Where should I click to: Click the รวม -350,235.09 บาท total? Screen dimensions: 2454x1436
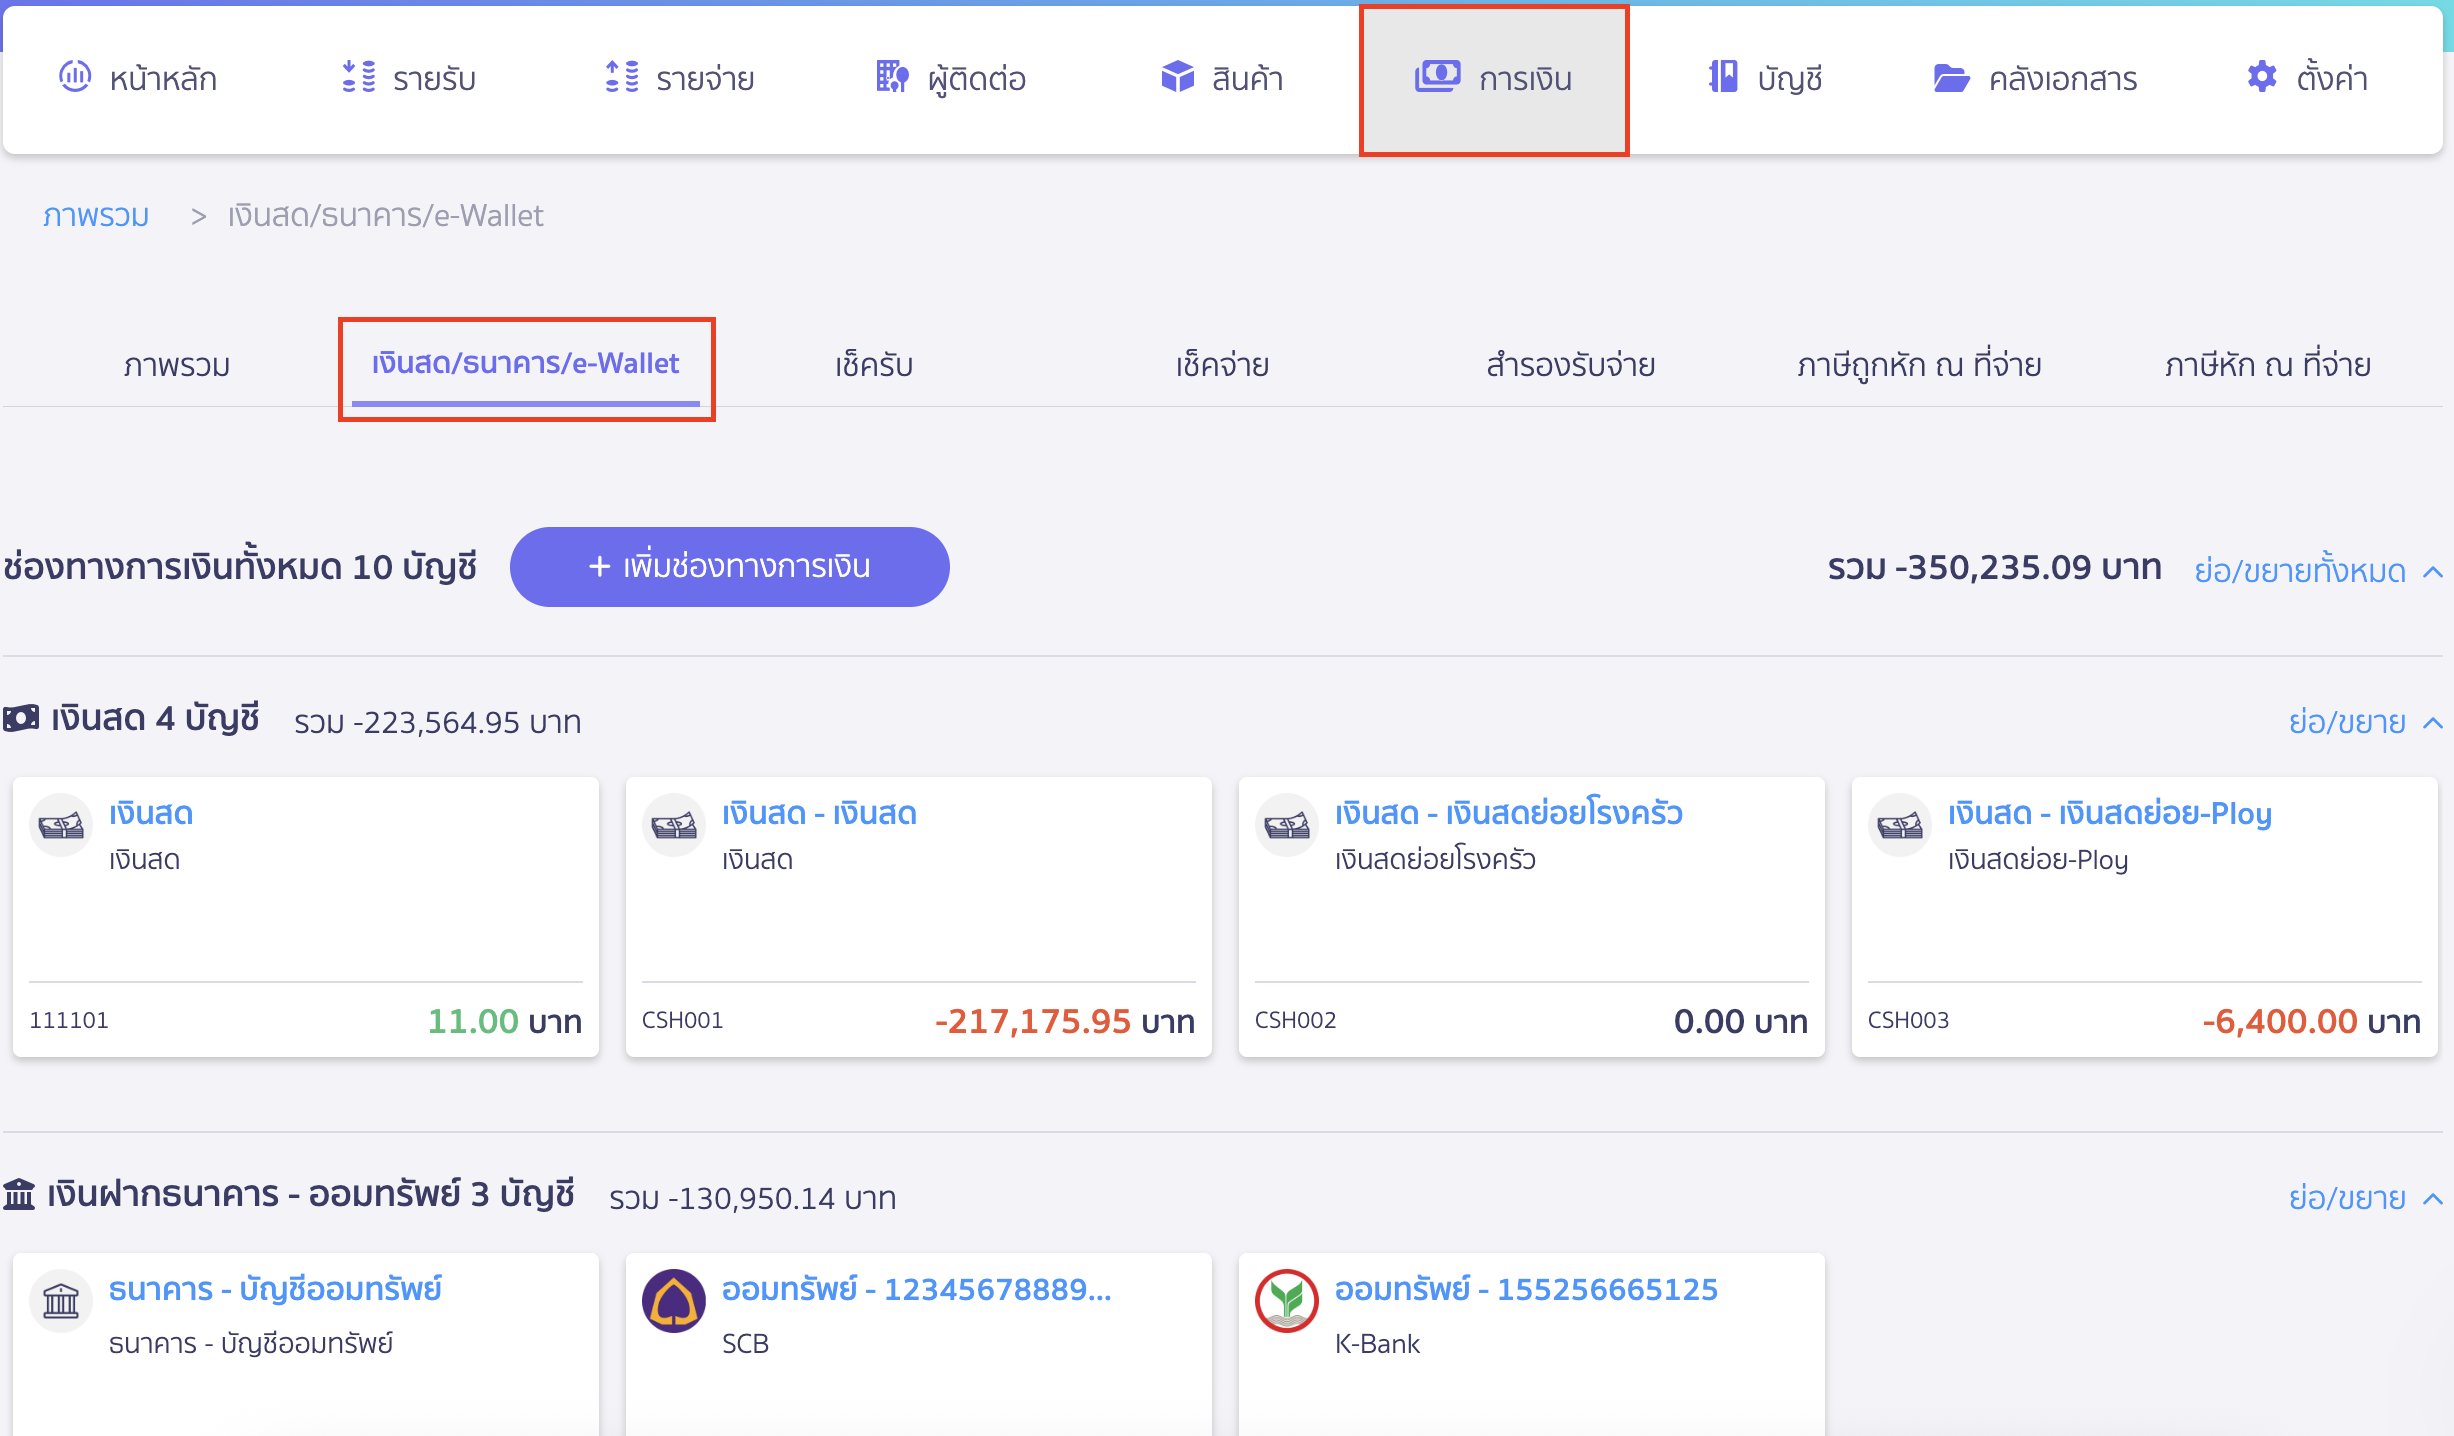(x=1994, y=567)
